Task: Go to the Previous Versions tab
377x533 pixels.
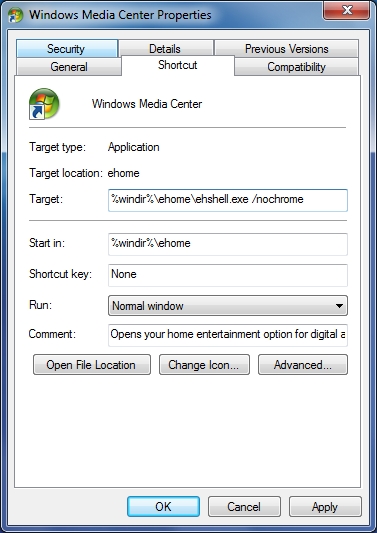Action: [x=286, y=49]
